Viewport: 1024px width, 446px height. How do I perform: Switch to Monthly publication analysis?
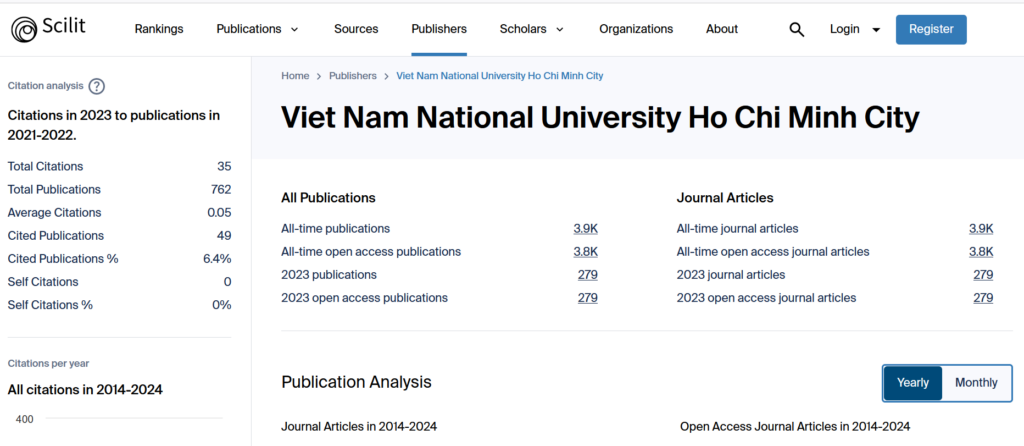[975, 383]
